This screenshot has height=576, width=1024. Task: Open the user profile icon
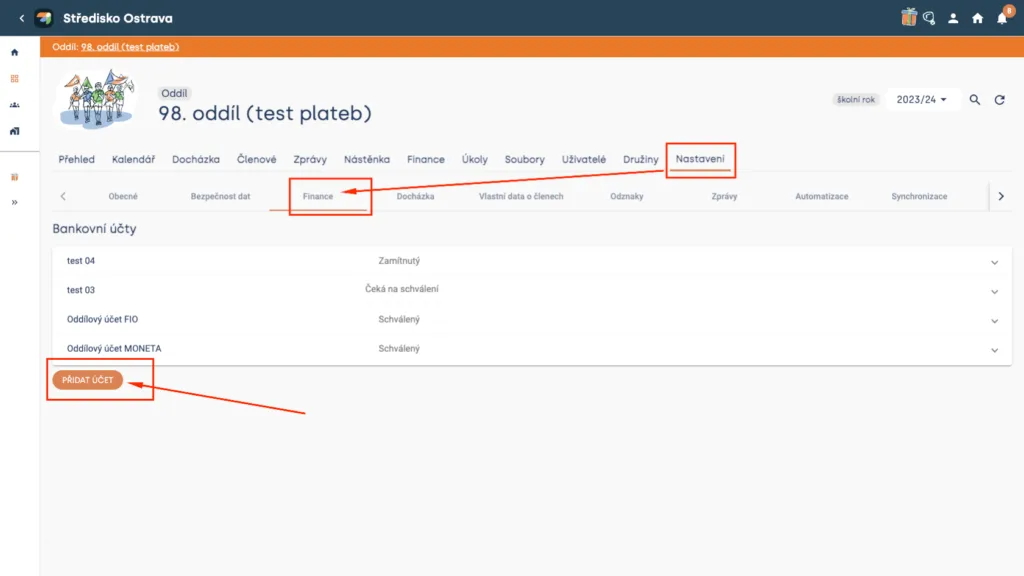pos(953,18)
